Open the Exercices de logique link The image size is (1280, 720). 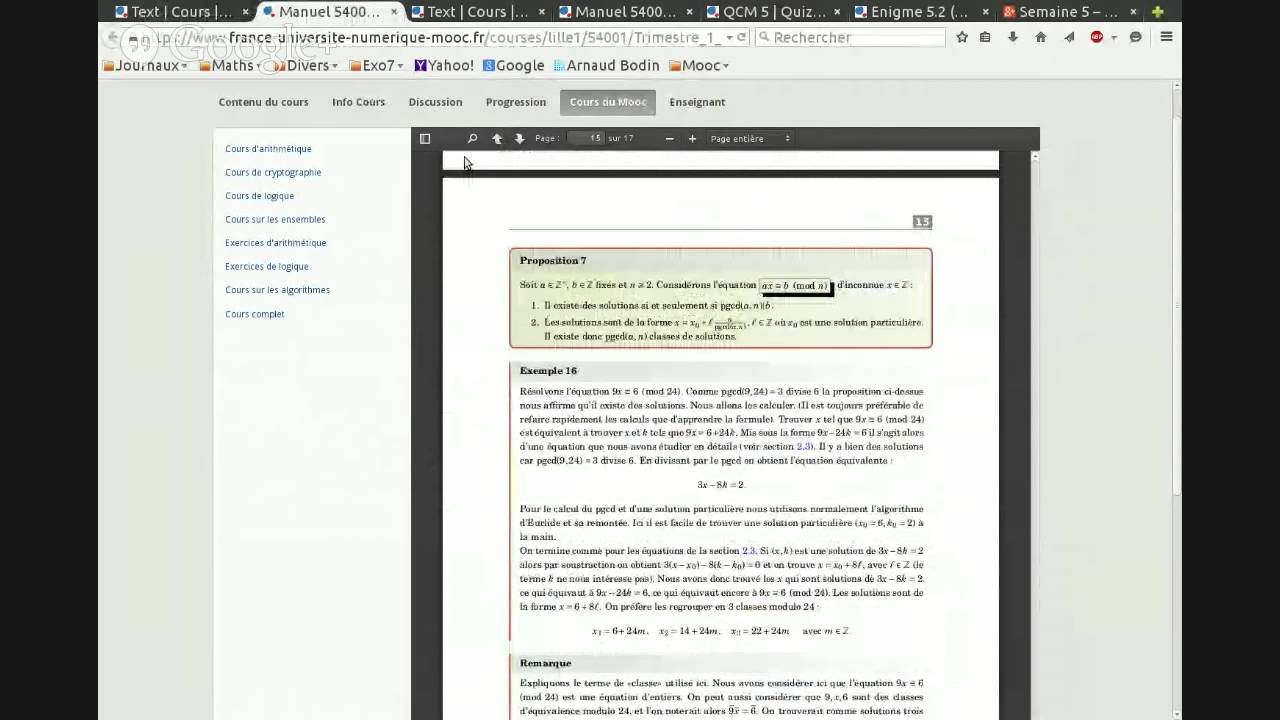pos(266,267)
